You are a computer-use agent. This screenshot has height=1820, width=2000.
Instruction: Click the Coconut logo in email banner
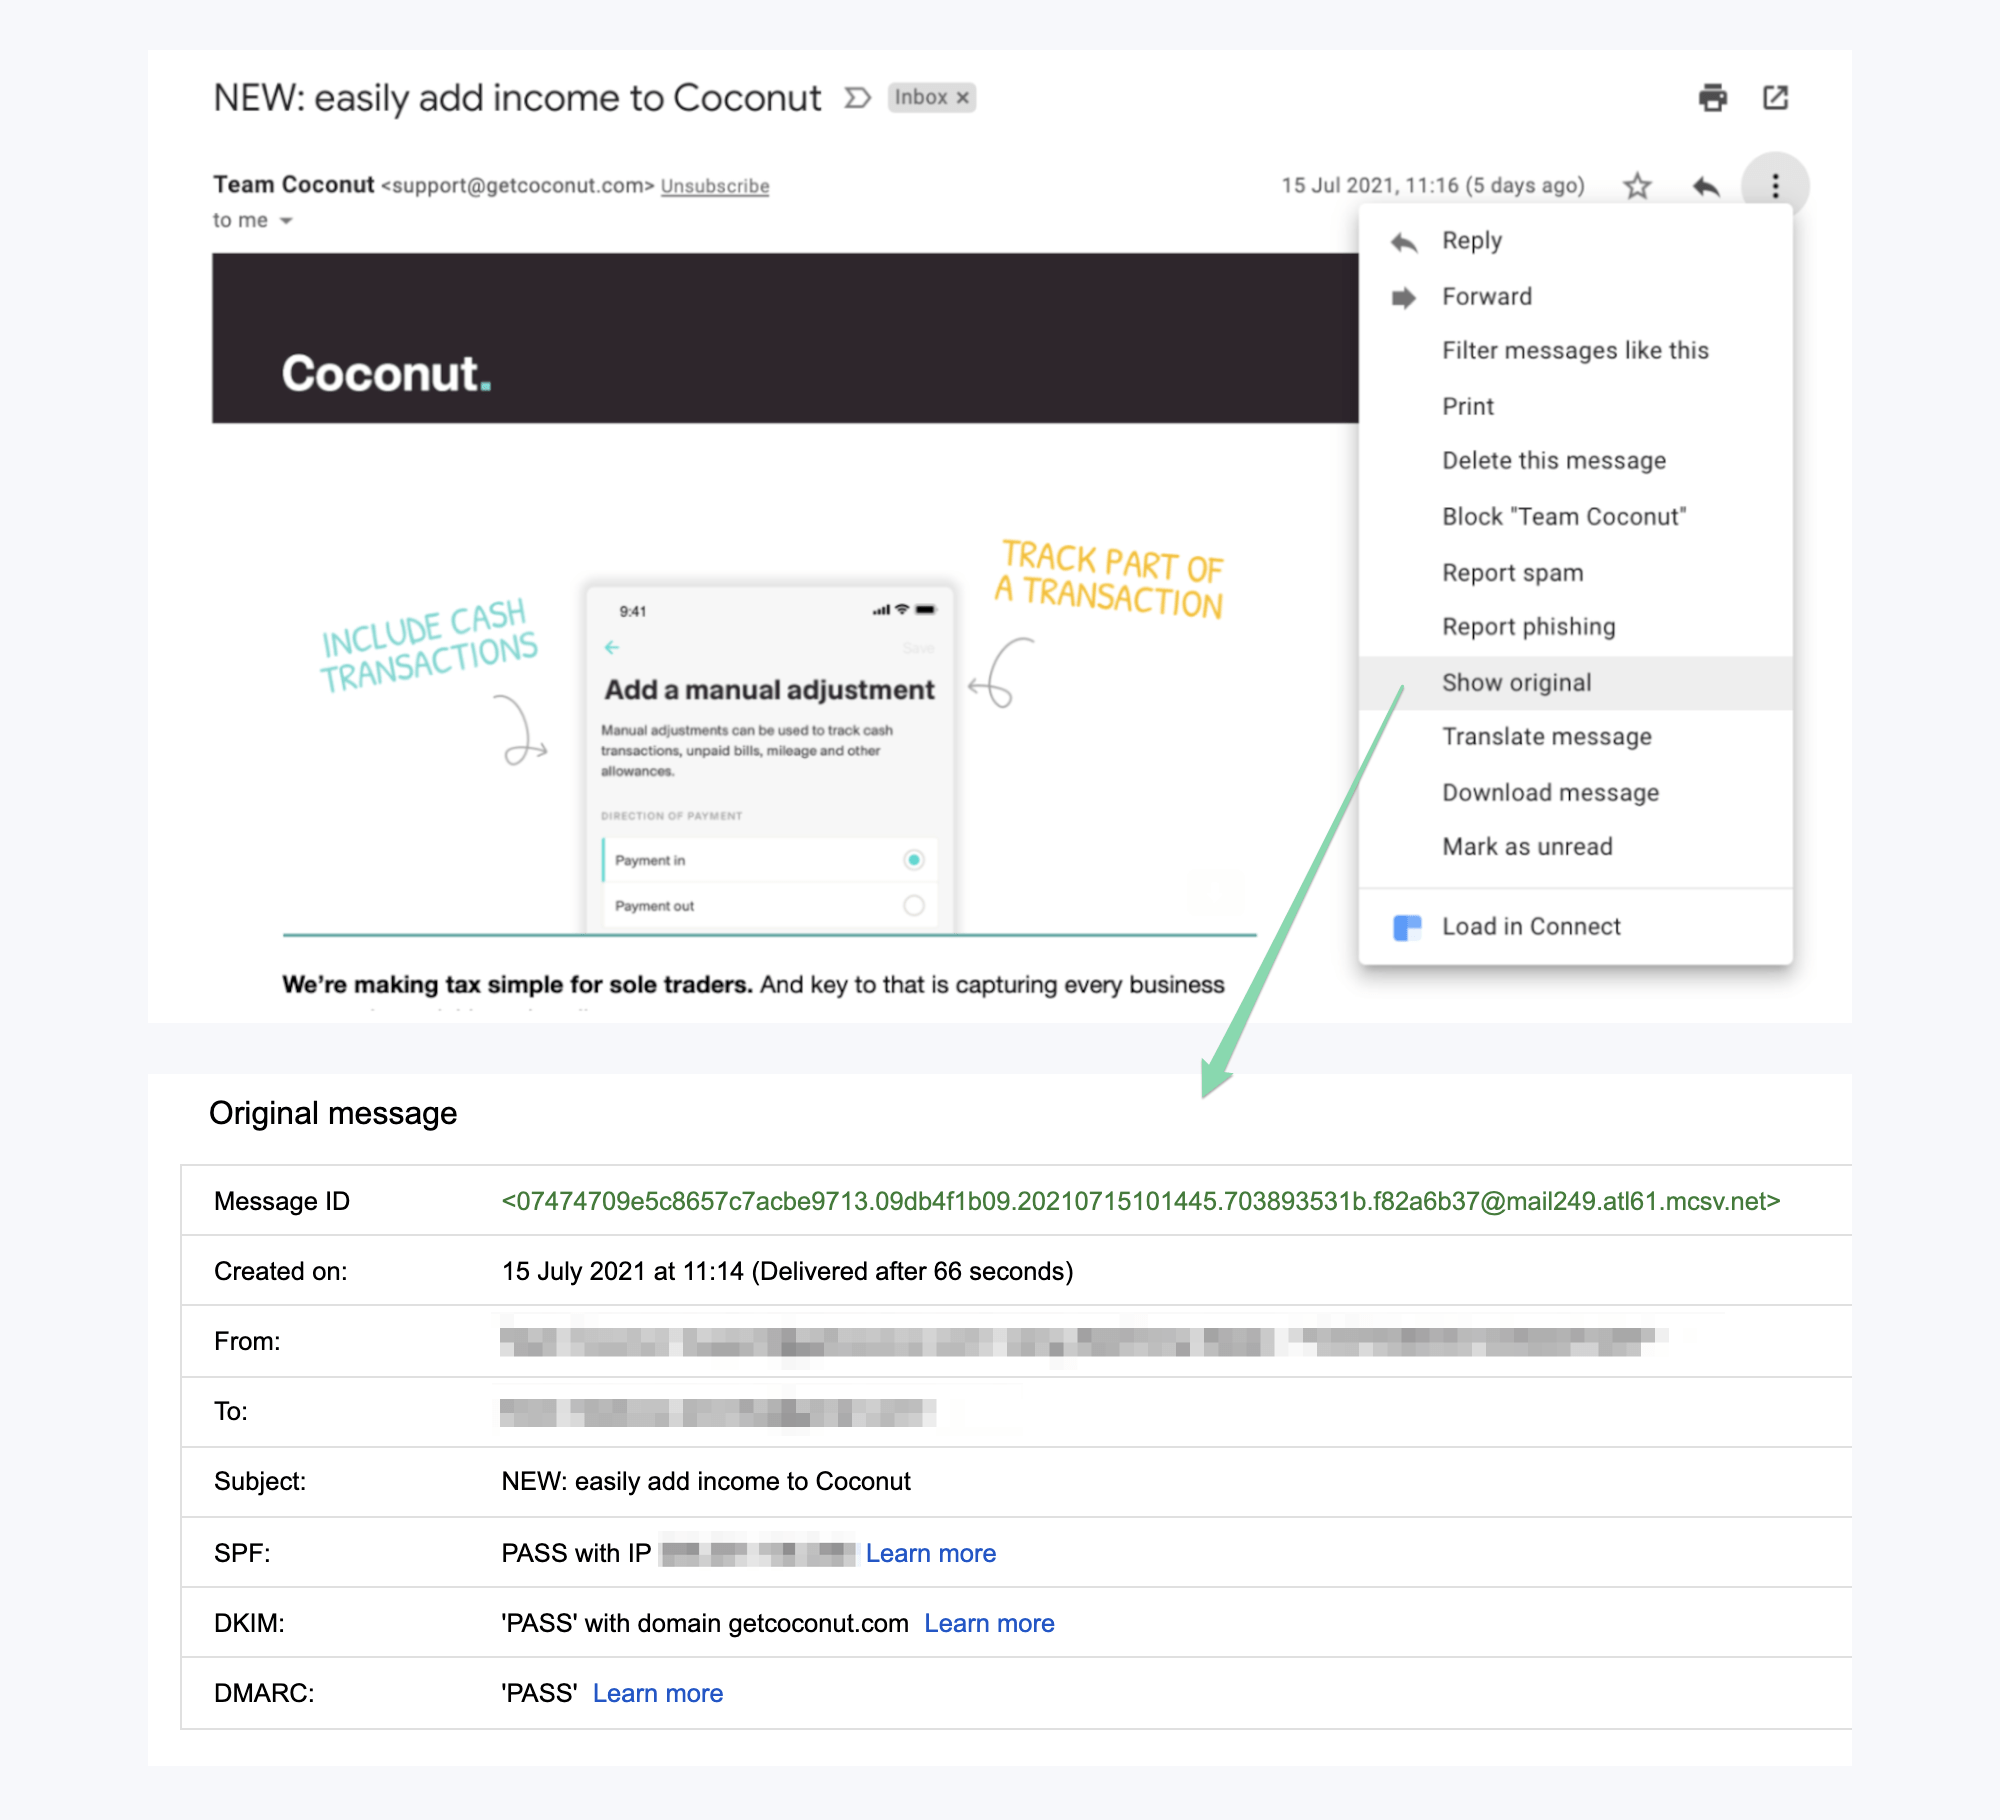[x=386, y=374]
